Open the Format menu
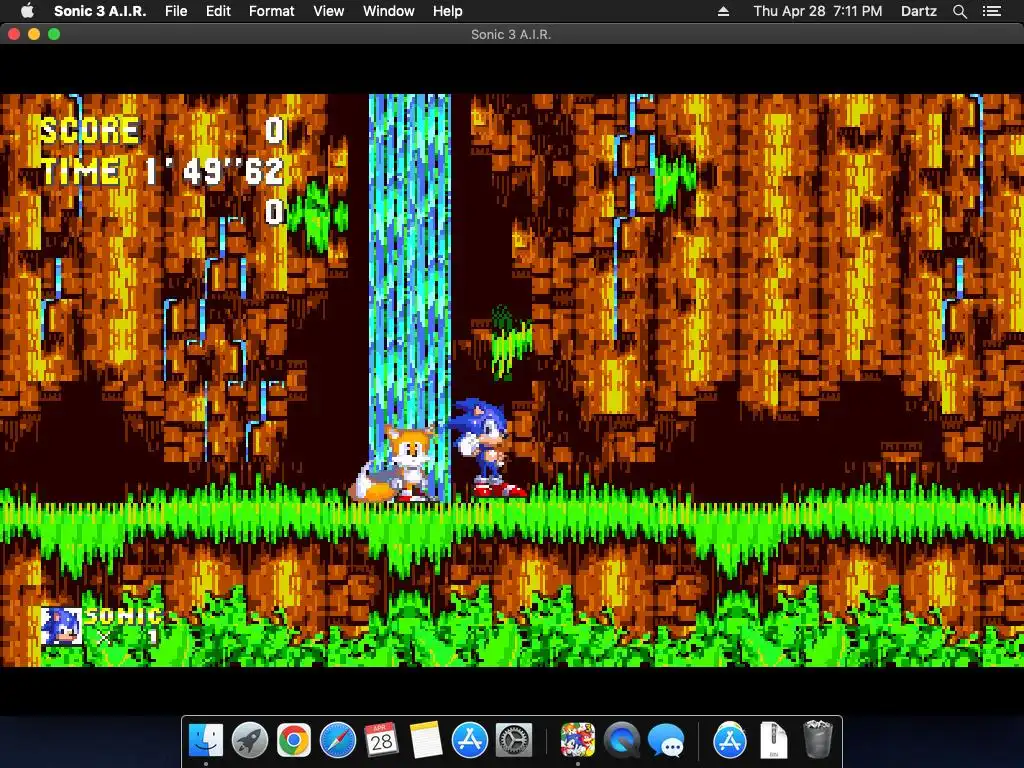The width and height of the screenshot is (1024, 768). (x=272, y=11)
